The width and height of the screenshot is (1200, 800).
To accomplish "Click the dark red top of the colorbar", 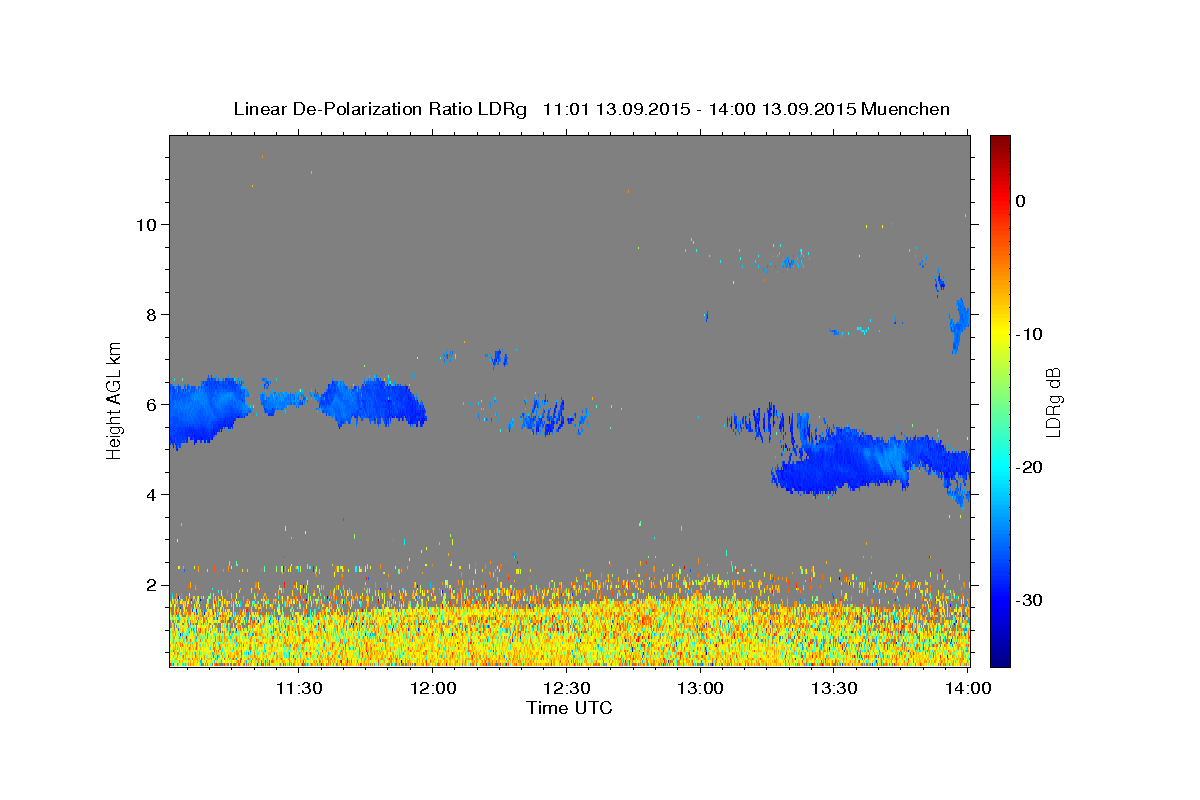I will click(x=1000, y=143).
